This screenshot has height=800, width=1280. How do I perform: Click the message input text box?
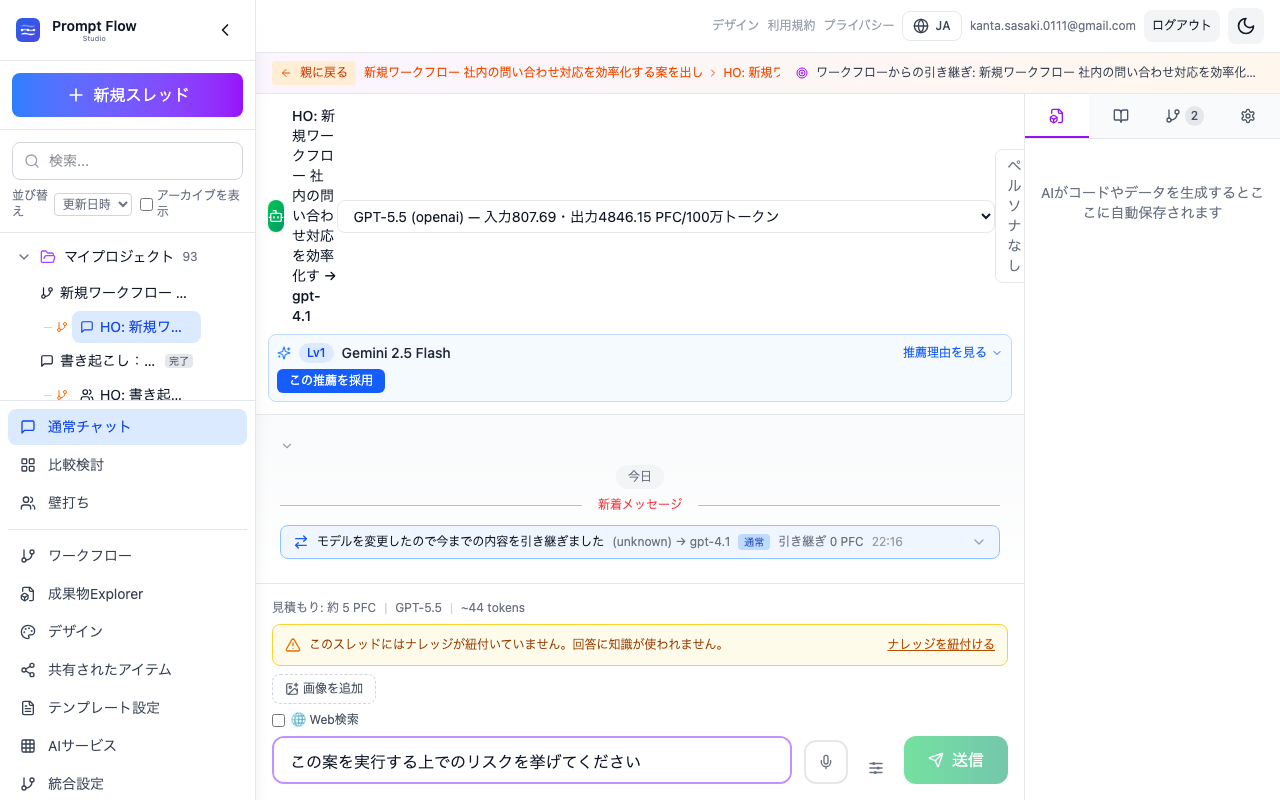(532, 761)
